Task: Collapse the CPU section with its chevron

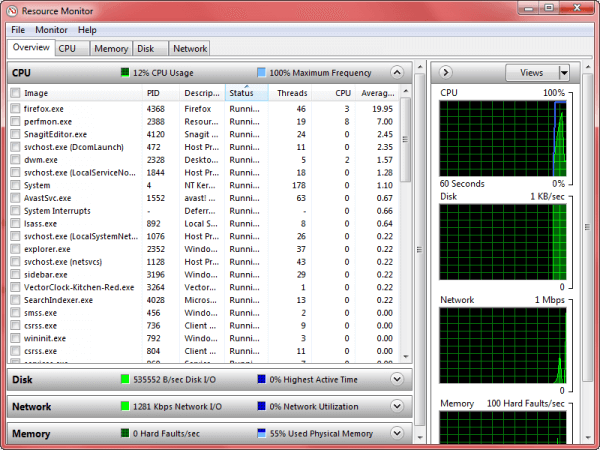Action: coord(397,72)
